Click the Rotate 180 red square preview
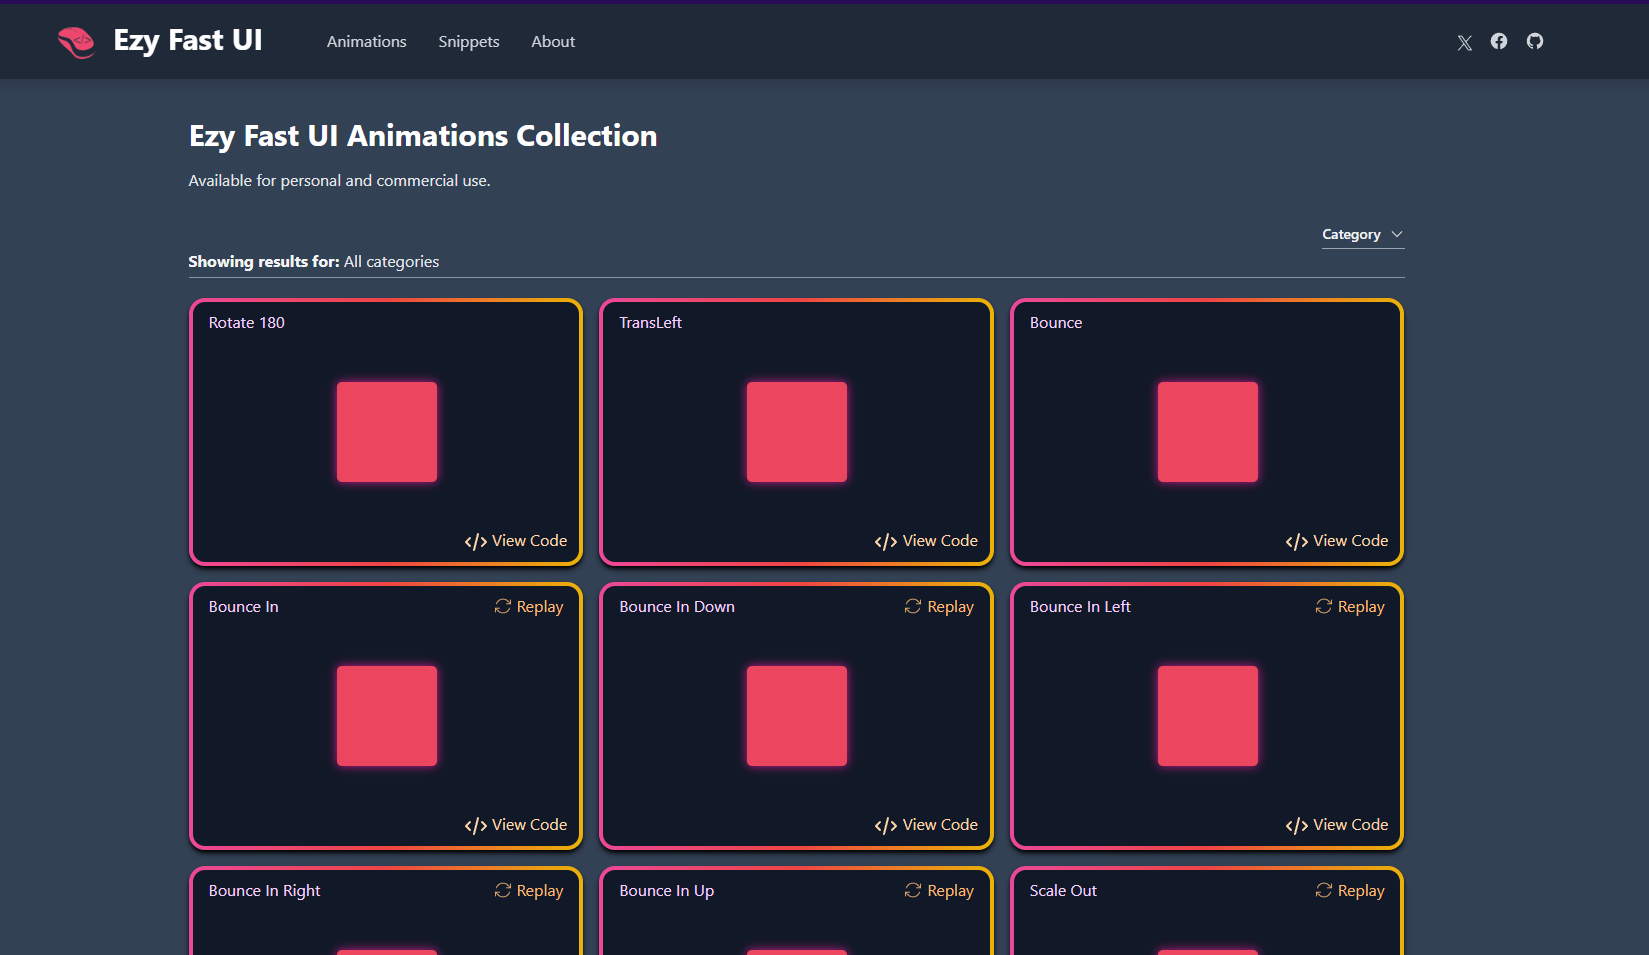The width and height of the screenshot is (1649, 955). click(387, 432)
